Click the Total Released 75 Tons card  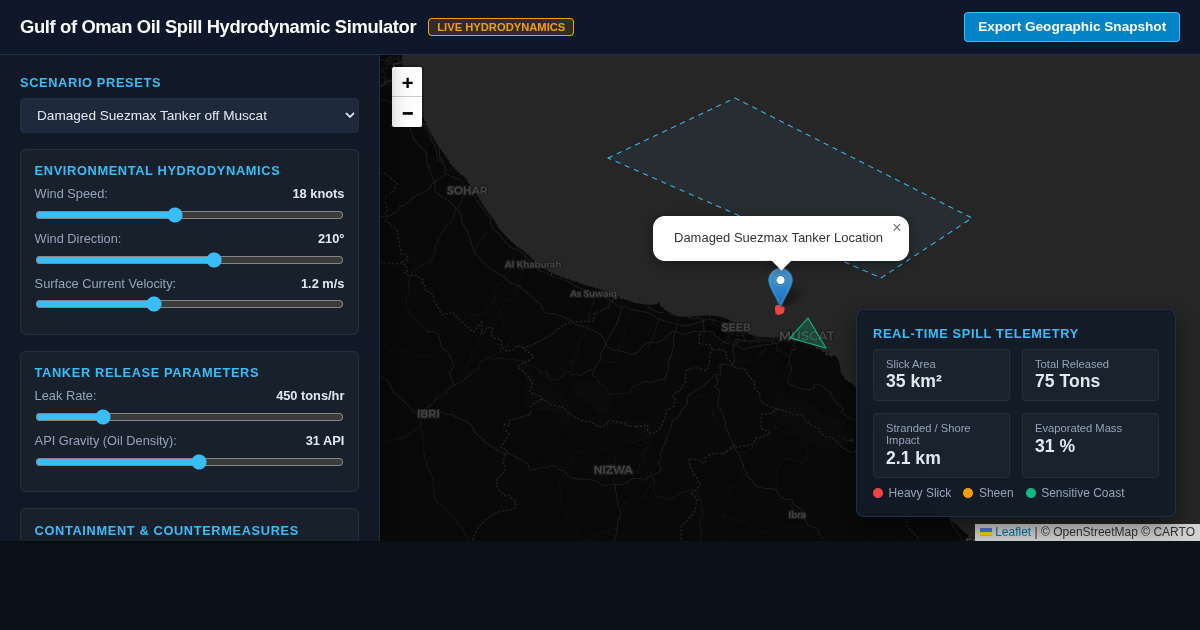click(1090, 375)
